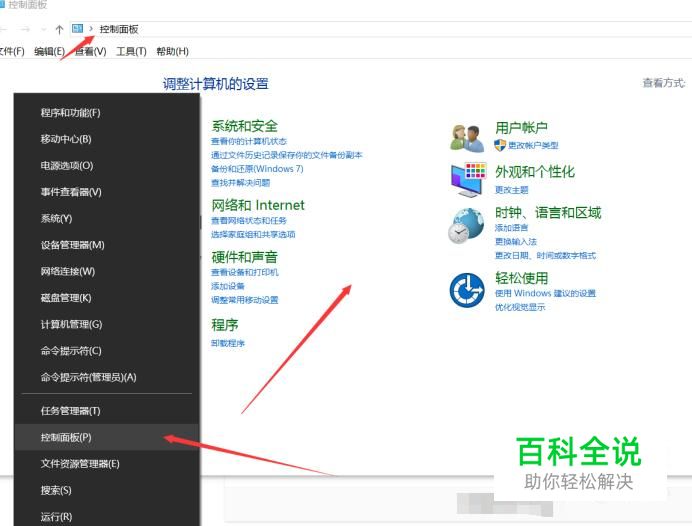Click the 更改帐户类型 link
692x526 pixels.
(x=533, y=145)
